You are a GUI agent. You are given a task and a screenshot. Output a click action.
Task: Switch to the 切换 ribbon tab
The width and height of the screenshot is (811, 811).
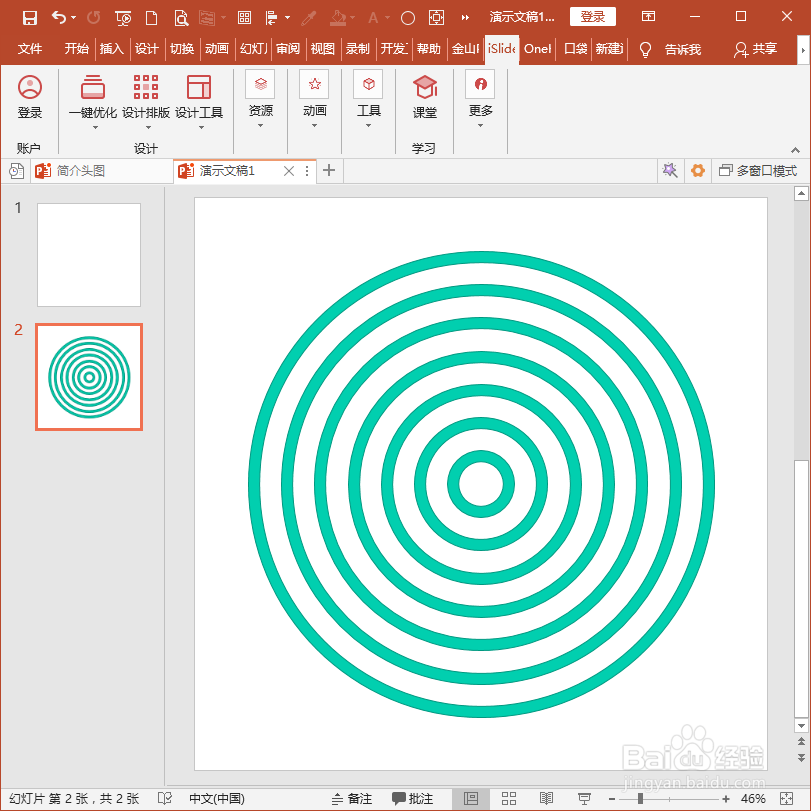pyautogui.click(x=182, y=49)
